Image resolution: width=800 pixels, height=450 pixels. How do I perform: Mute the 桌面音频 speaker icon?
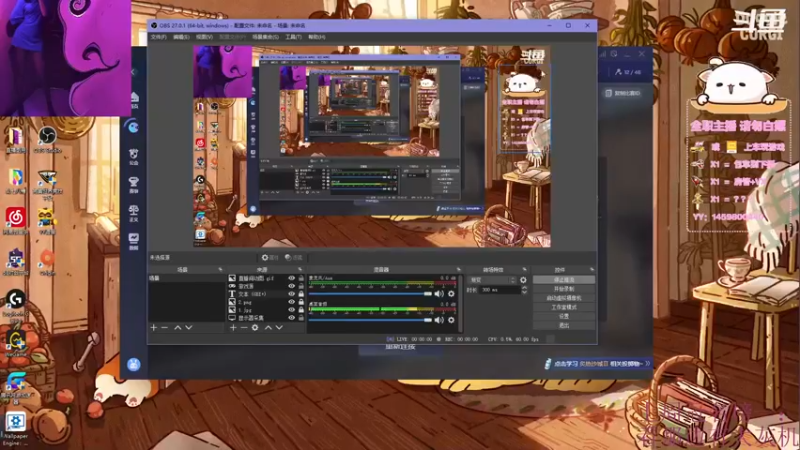(x=439, y=320)
